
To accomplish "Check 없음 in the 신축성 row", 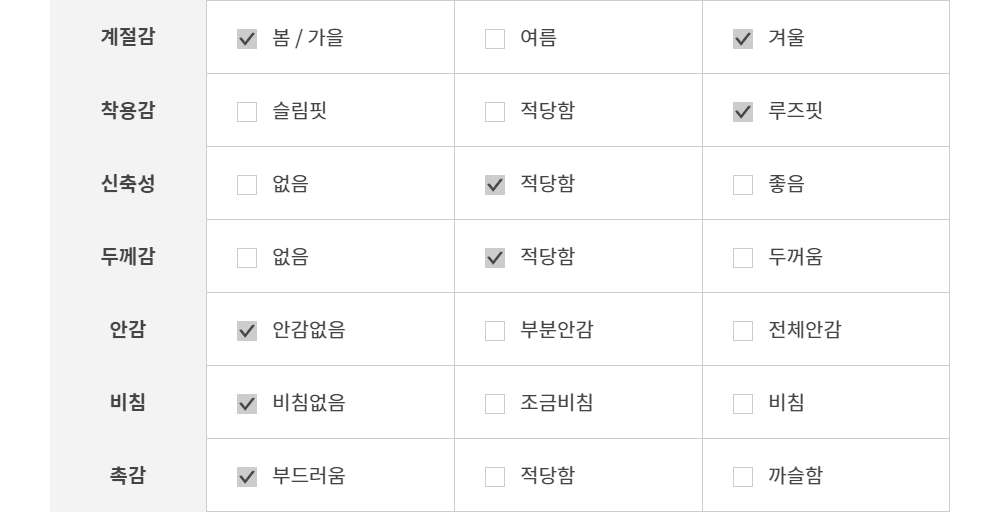I will [x=247, y=186].
